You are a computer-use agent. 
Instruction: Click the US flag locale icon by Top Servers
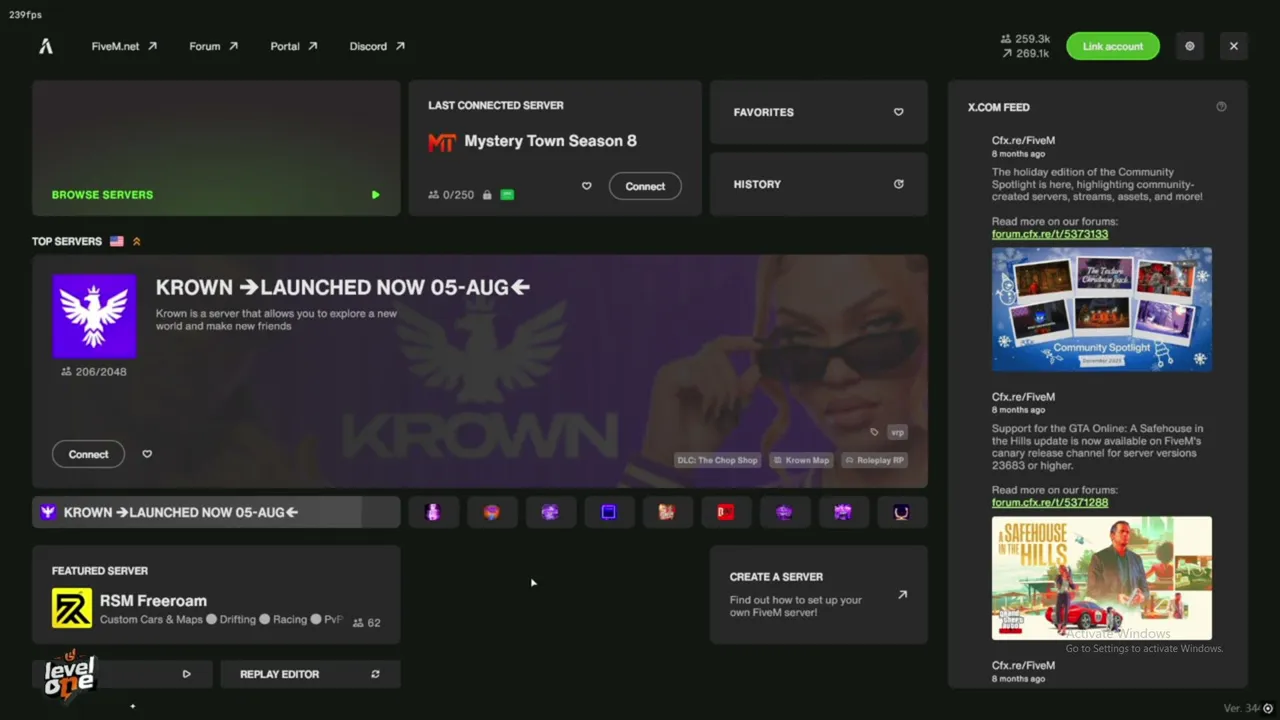(117, 241)
